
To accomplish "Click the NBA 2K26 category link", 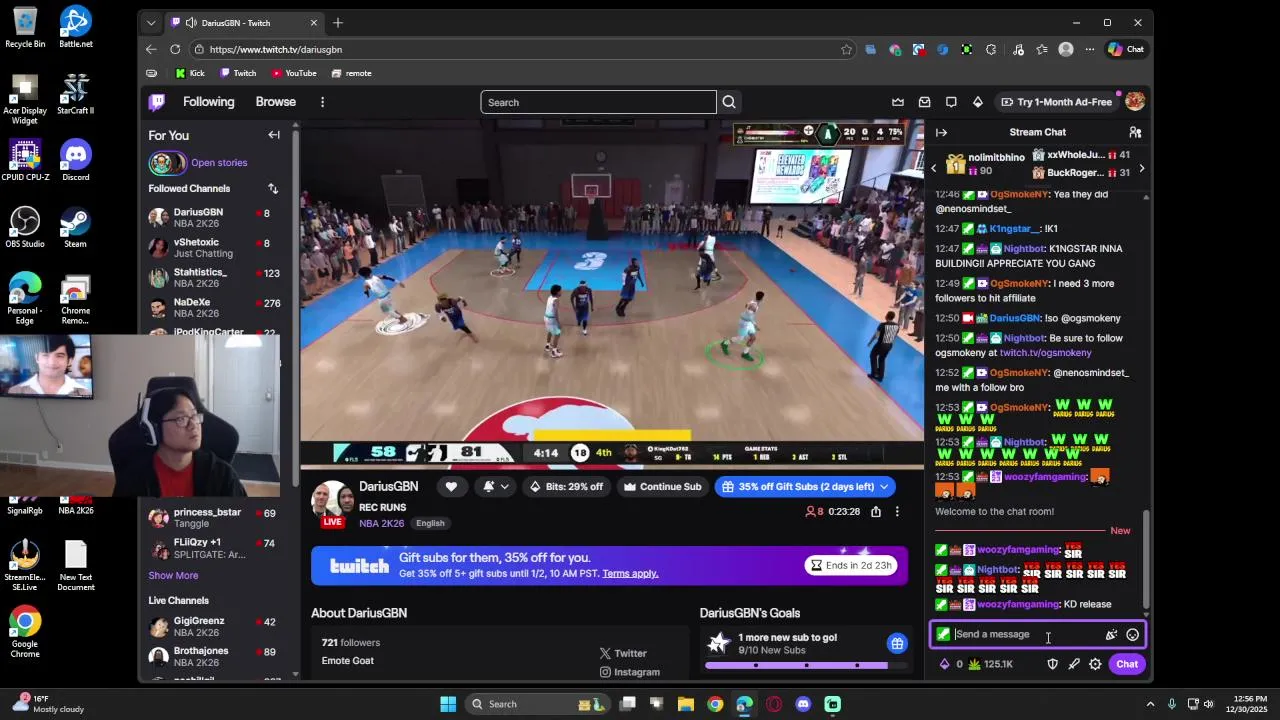I will pos(382,523).
